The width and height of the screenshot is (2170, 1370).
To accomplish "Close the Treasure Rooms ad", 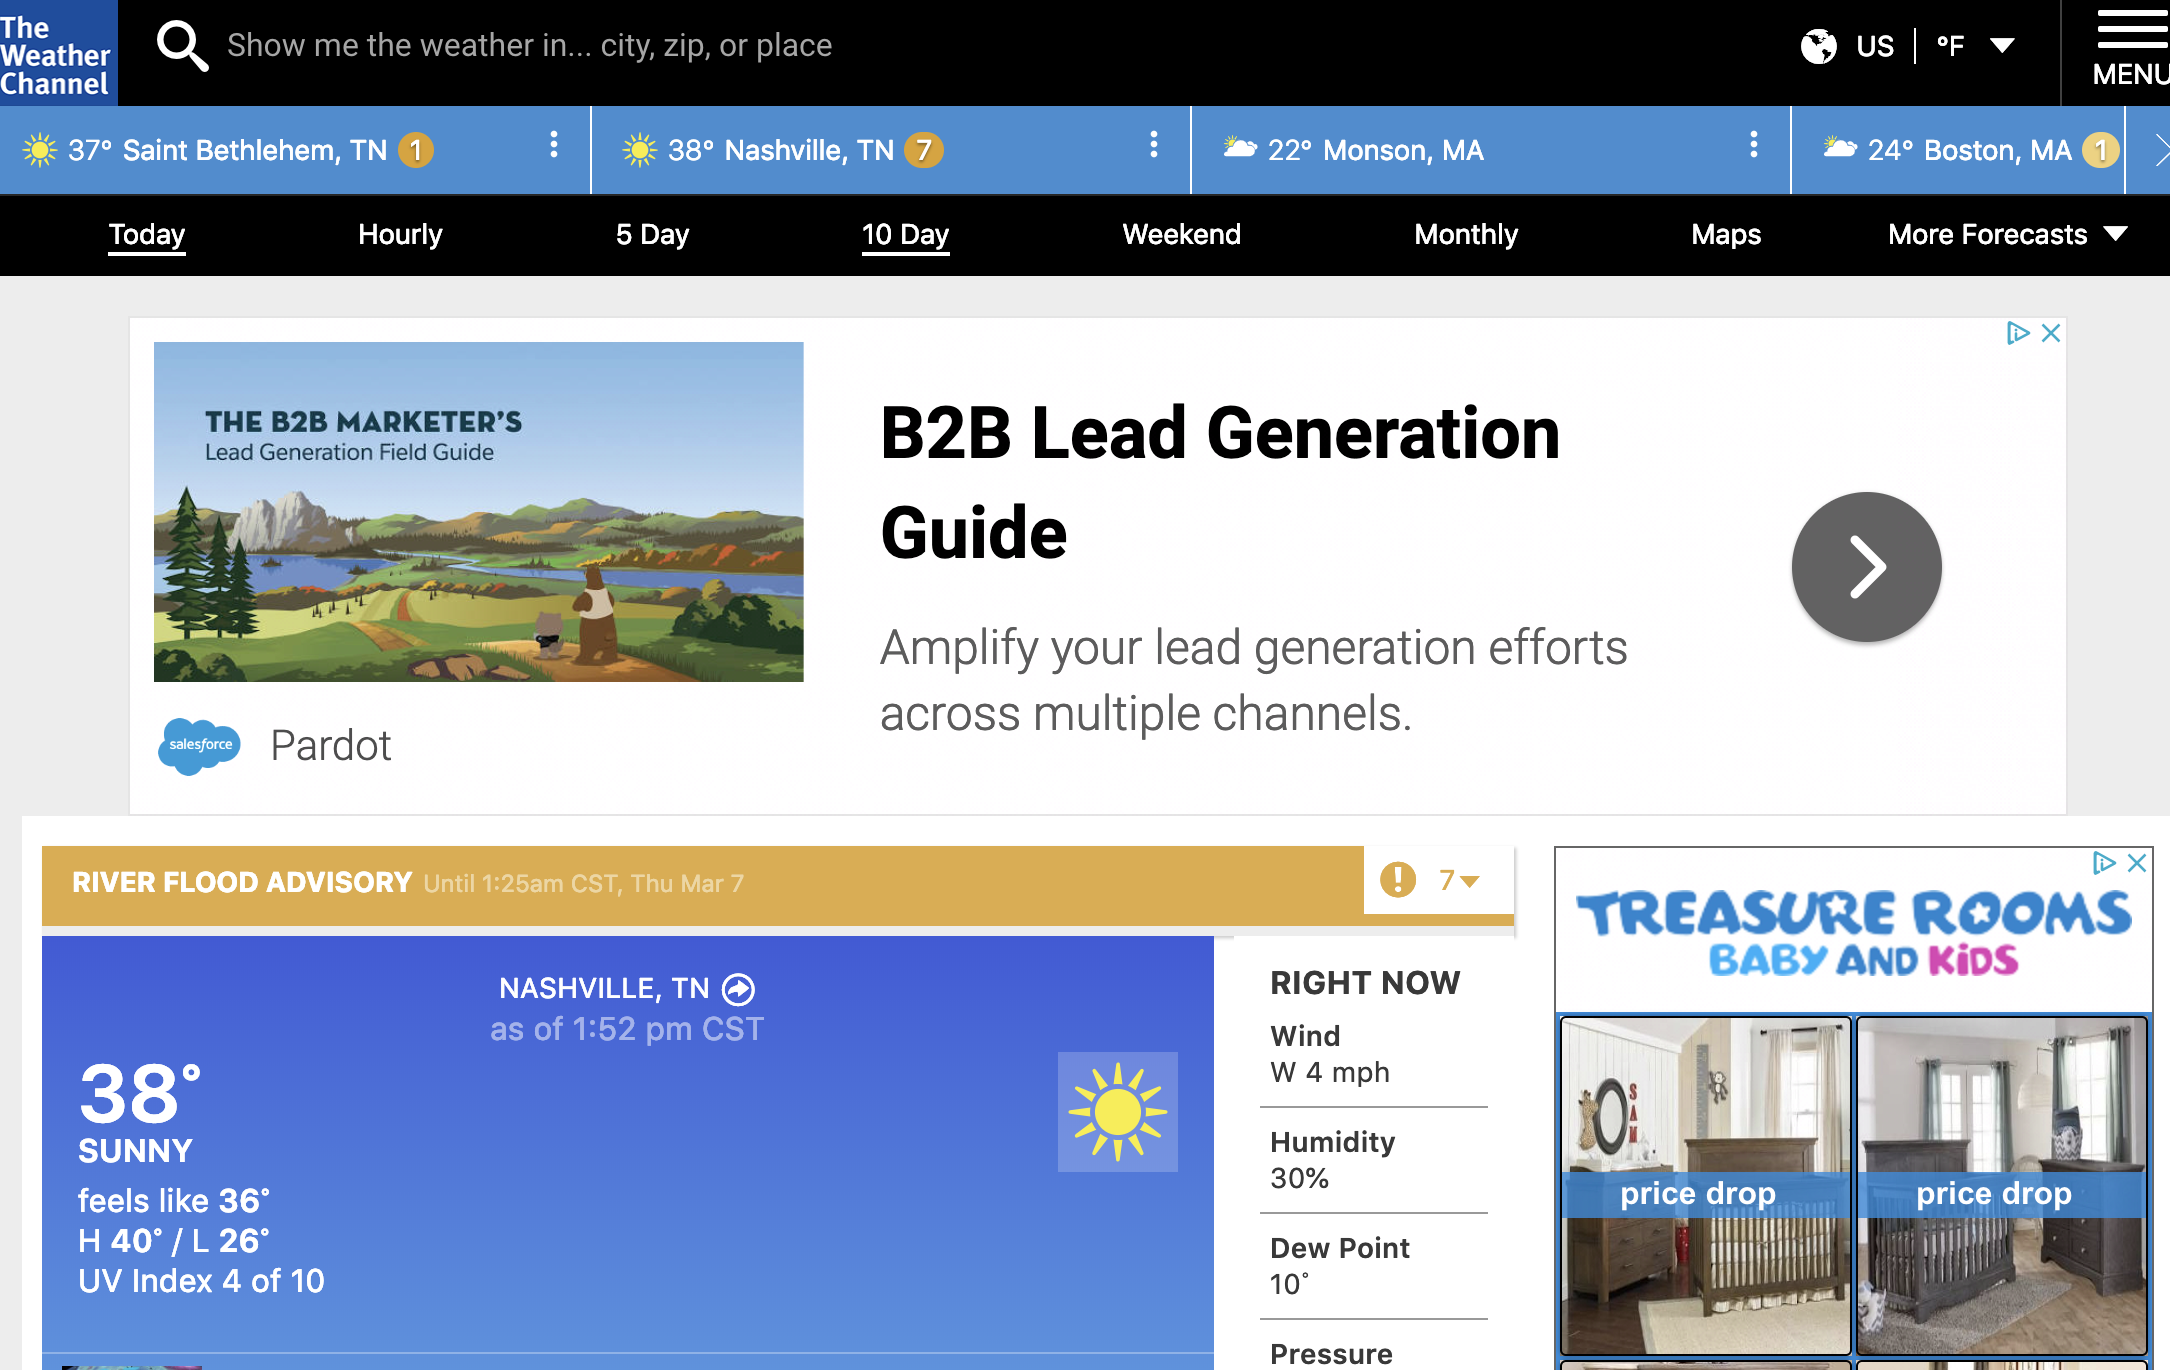I will [2137, 863].
